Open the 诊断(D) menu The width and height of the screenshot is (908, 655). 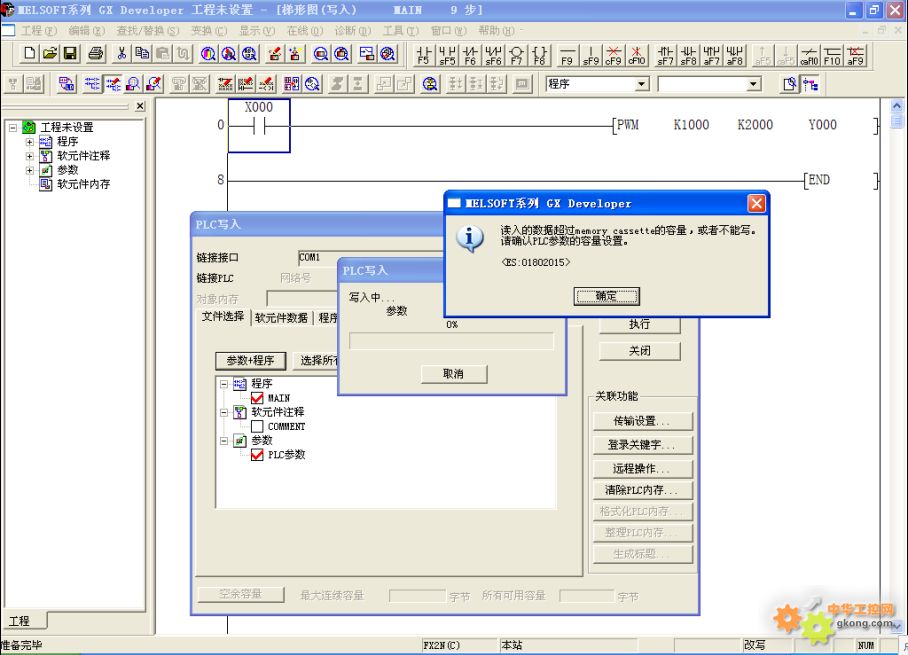click(353, 30)
